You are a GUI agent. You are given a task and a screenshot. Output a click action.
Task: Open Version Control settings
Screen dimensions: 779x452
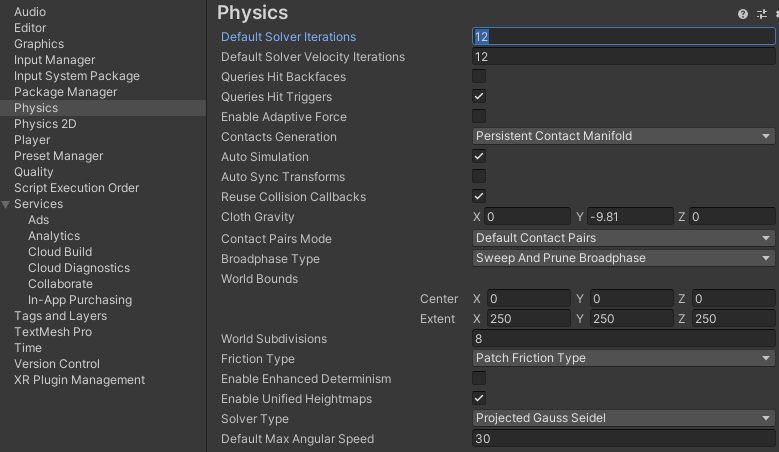pyautogui.click(x=57, y=364)
